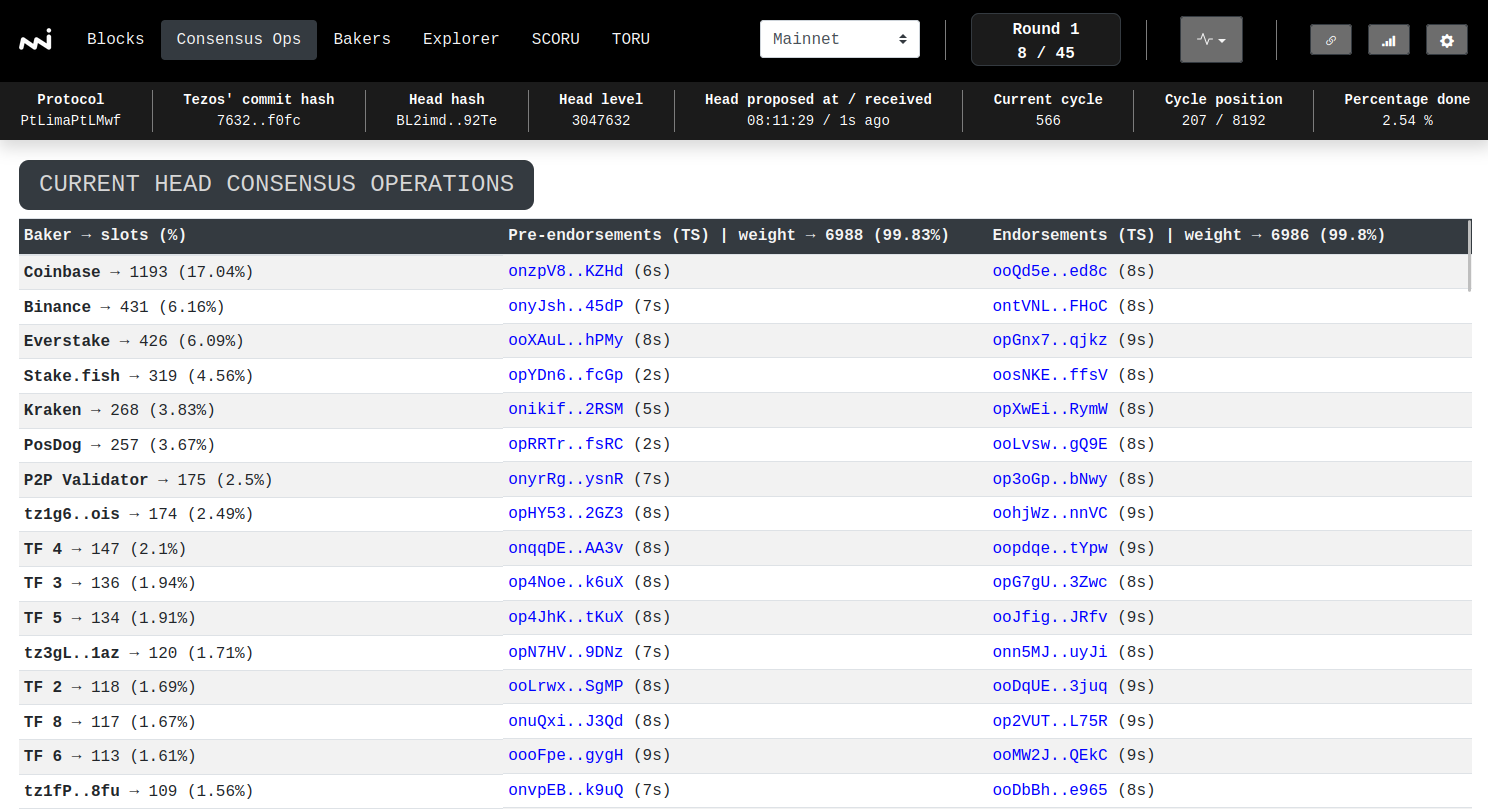1488x809 pixels.
Task: Open the settings gear icon
Action: click(1446, 40)
